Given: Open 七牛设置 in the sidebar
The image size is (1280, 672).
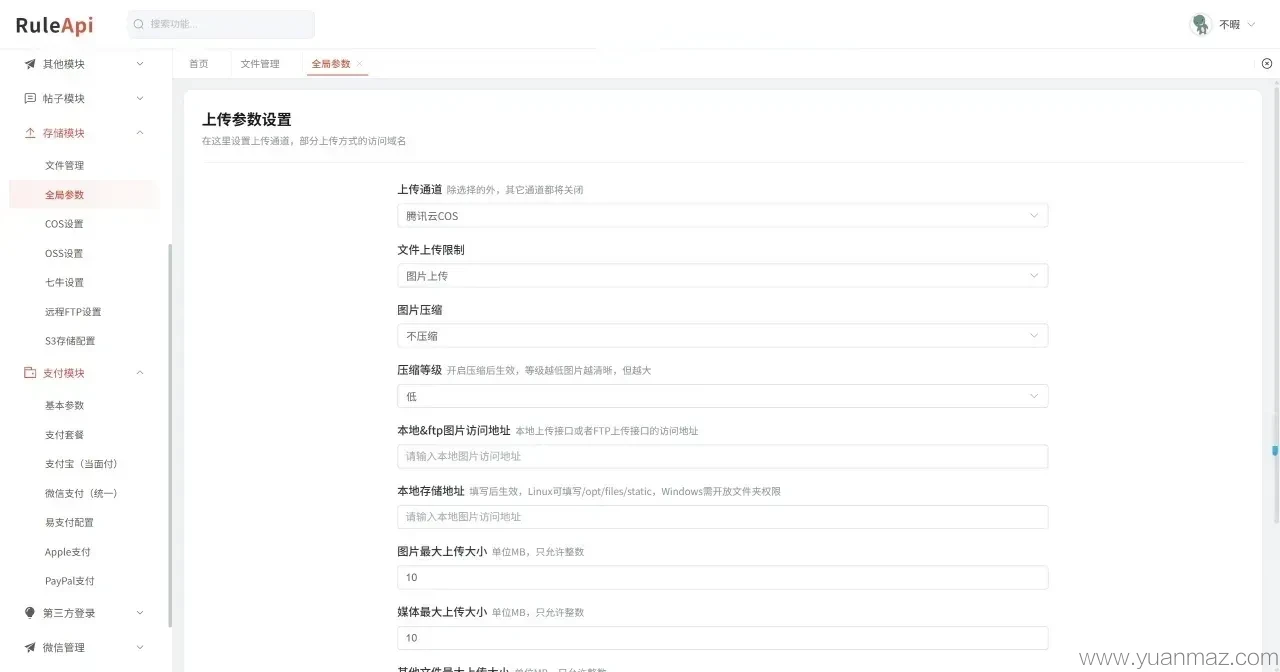Looking at the screenshot, I should point(64,282).
